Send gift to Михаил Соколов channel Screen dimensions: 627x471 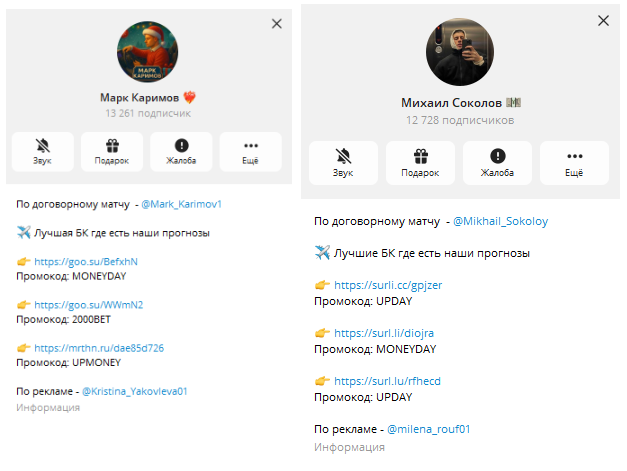(x=420, y=163)
